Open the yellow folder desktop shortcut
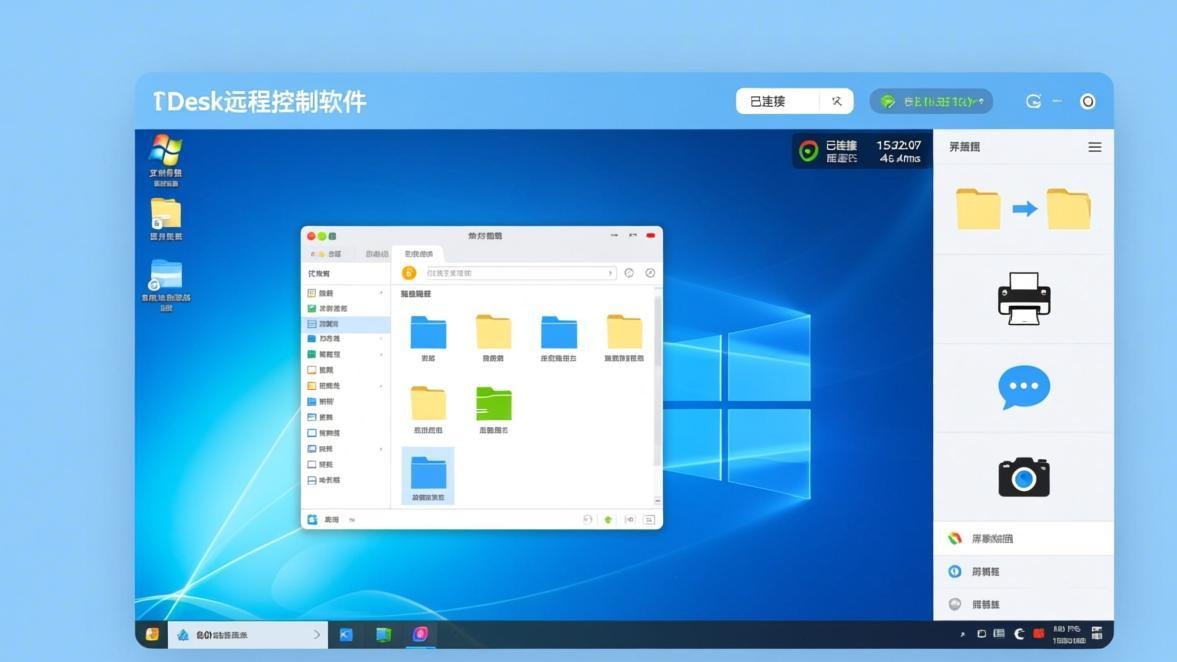Image resolution: width=1177 pixels, height=662 pixels. [165, 219]
